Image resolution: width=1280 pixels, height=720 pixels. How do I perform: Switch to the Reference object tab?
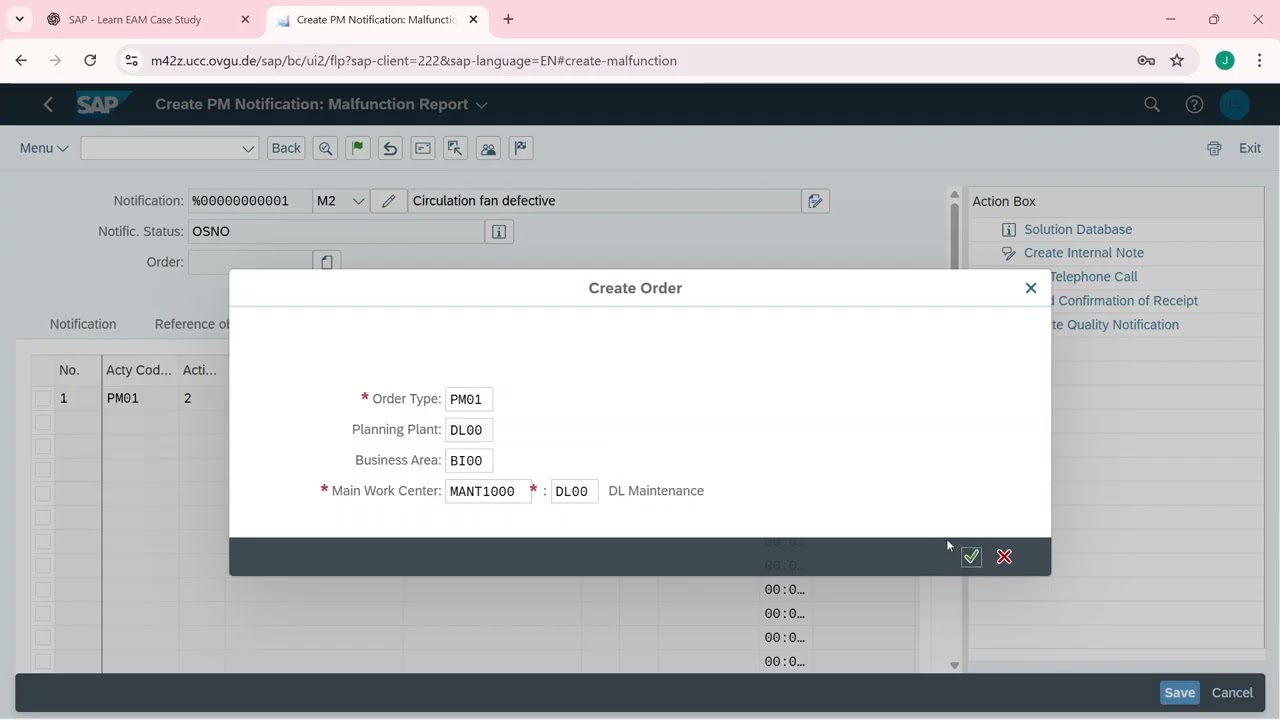(192, 324)
